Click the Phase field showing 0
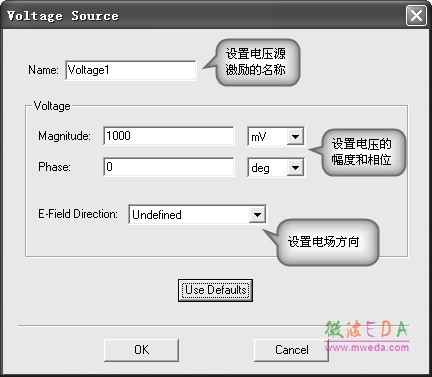 tap(169, 167)
